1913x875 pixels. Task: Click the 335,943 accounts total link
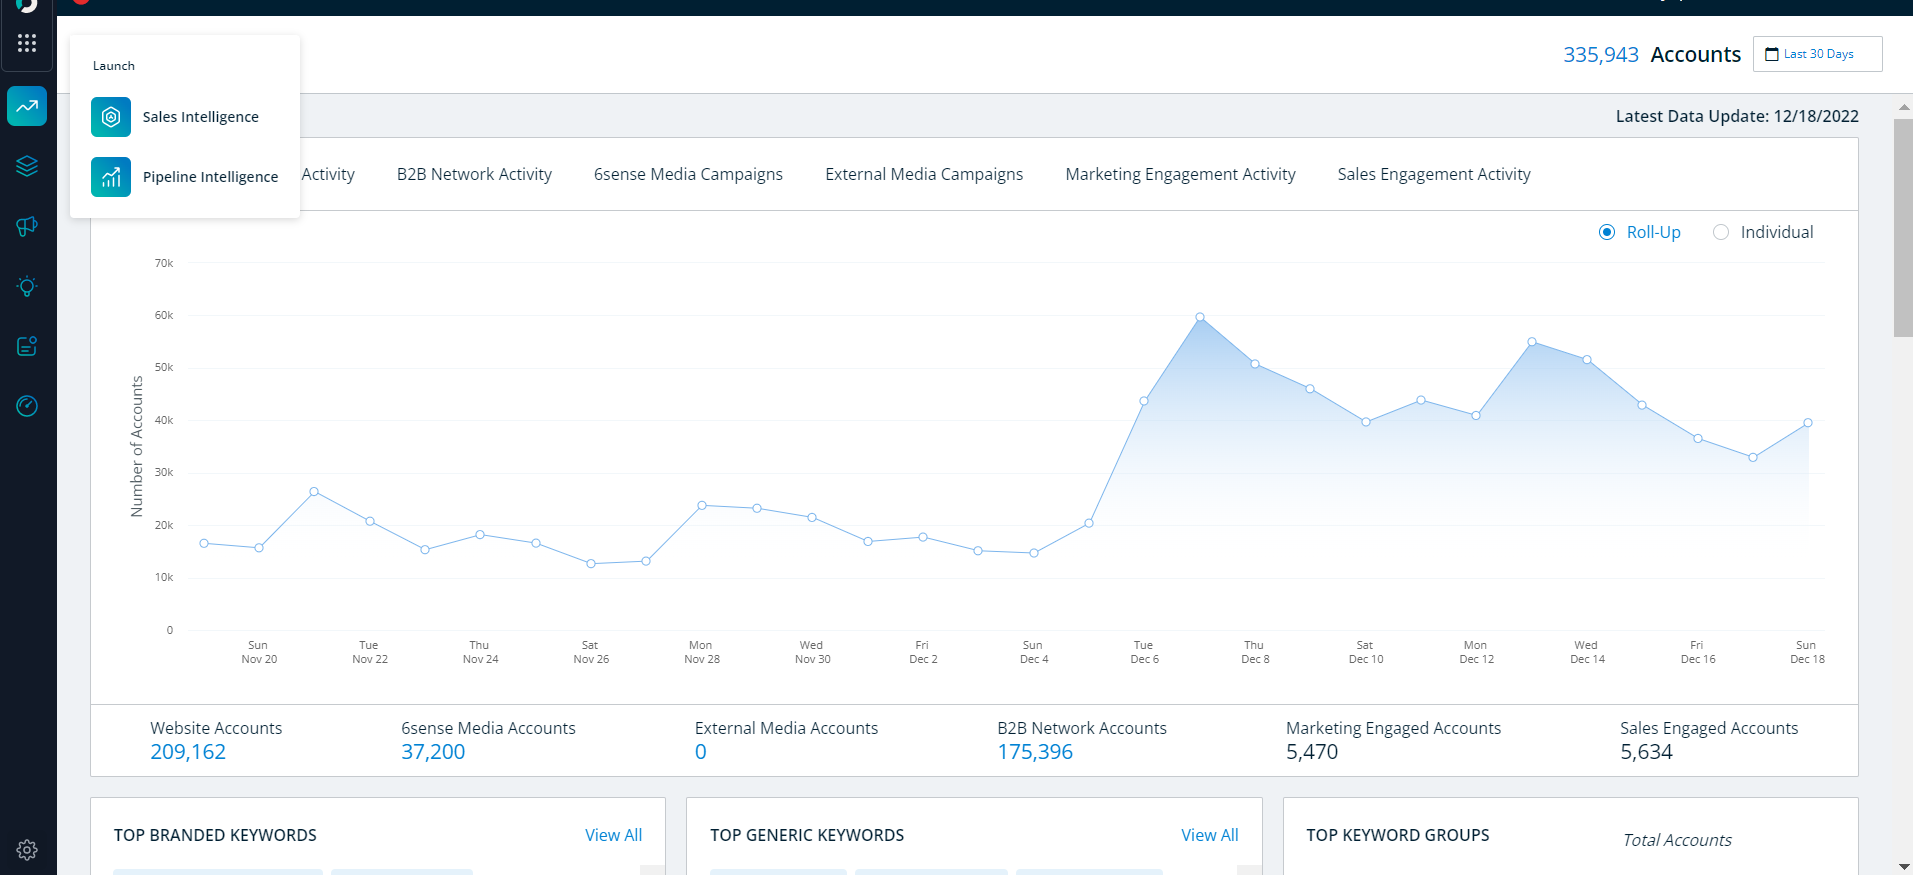[1601, 54]
